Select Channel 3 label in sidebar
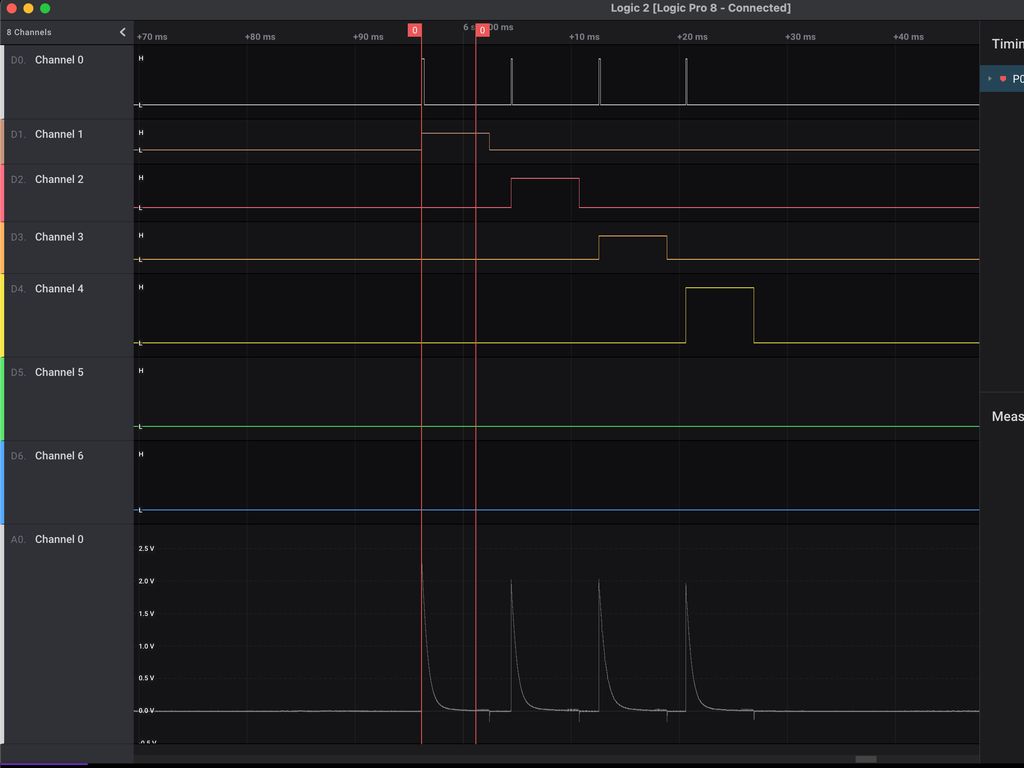Viewport: 1024px width, 768px height. point(59,237)
